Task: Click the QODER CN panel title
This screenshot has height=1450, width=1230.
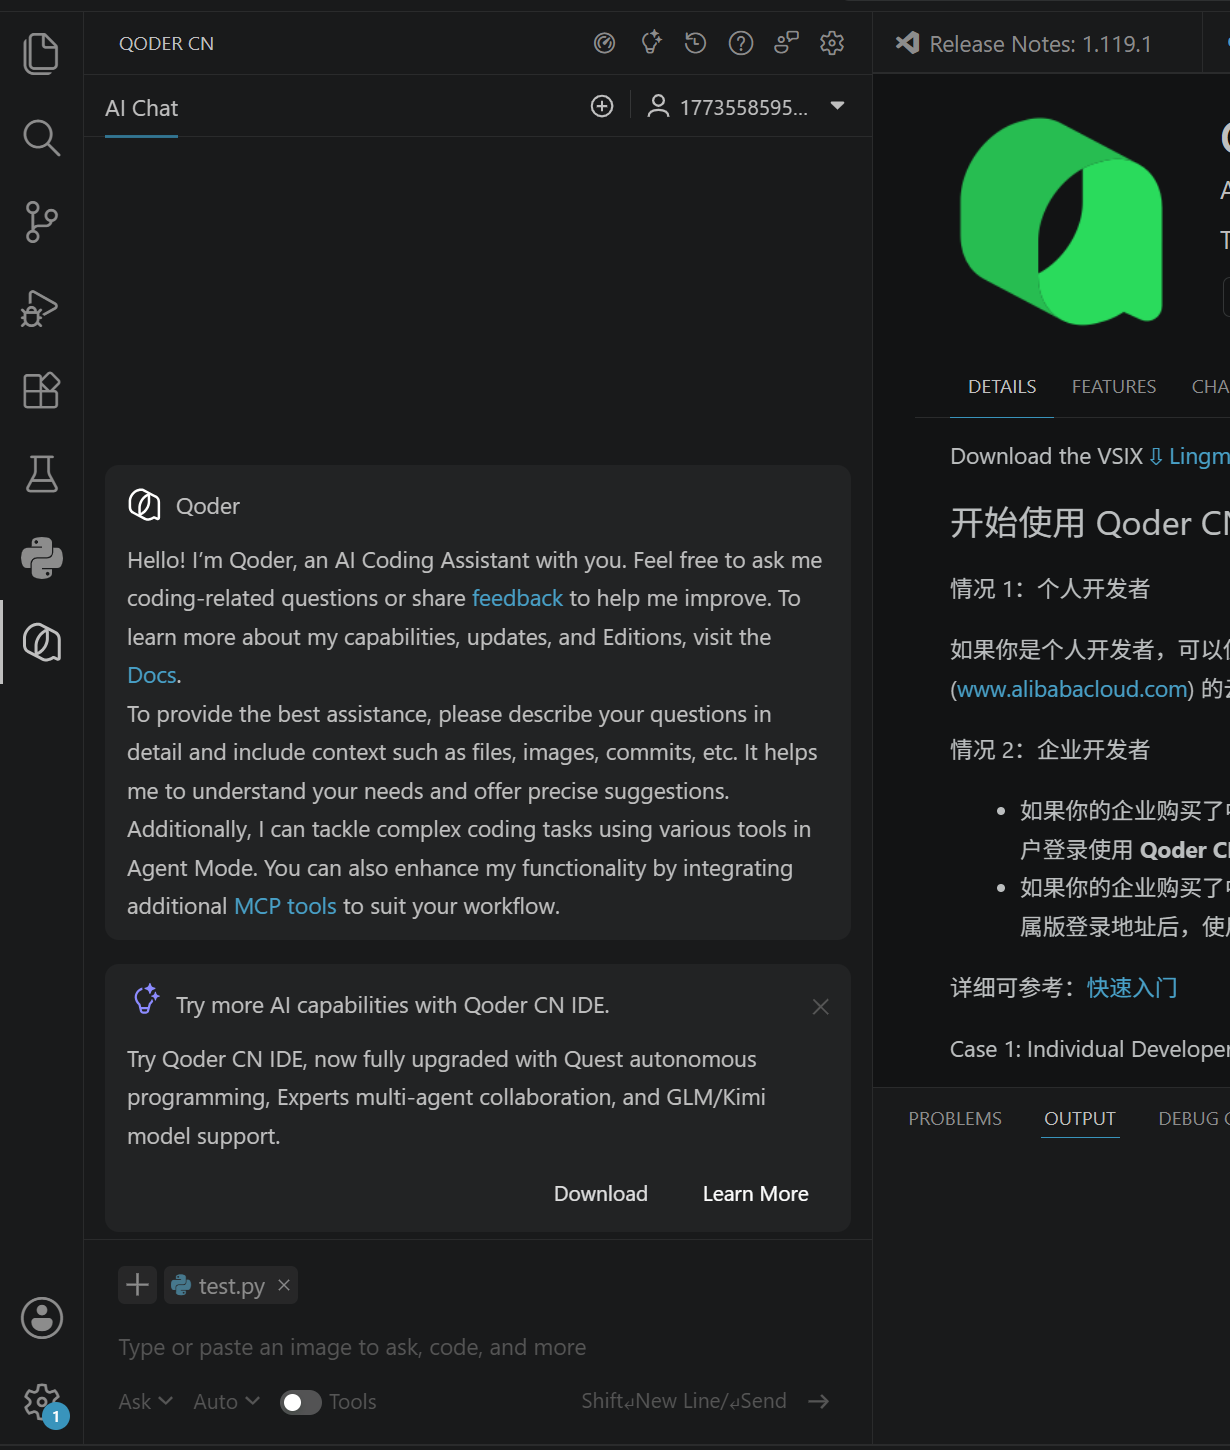Action: 166,43
